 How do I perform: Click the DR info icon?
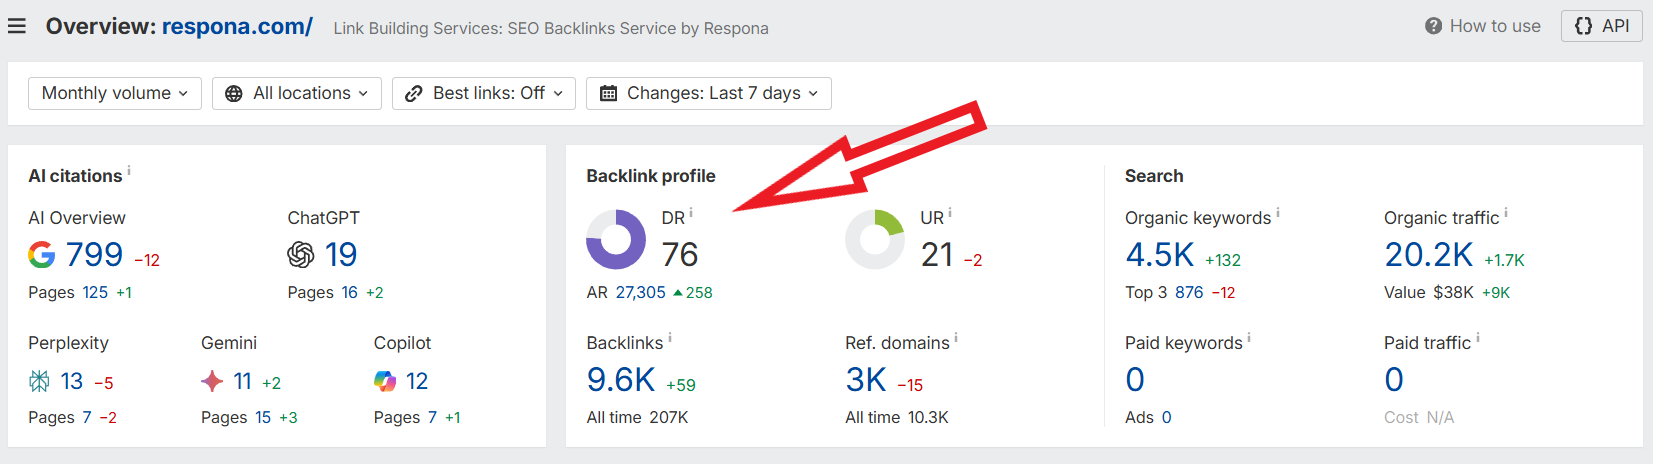(x=691, y=213)
